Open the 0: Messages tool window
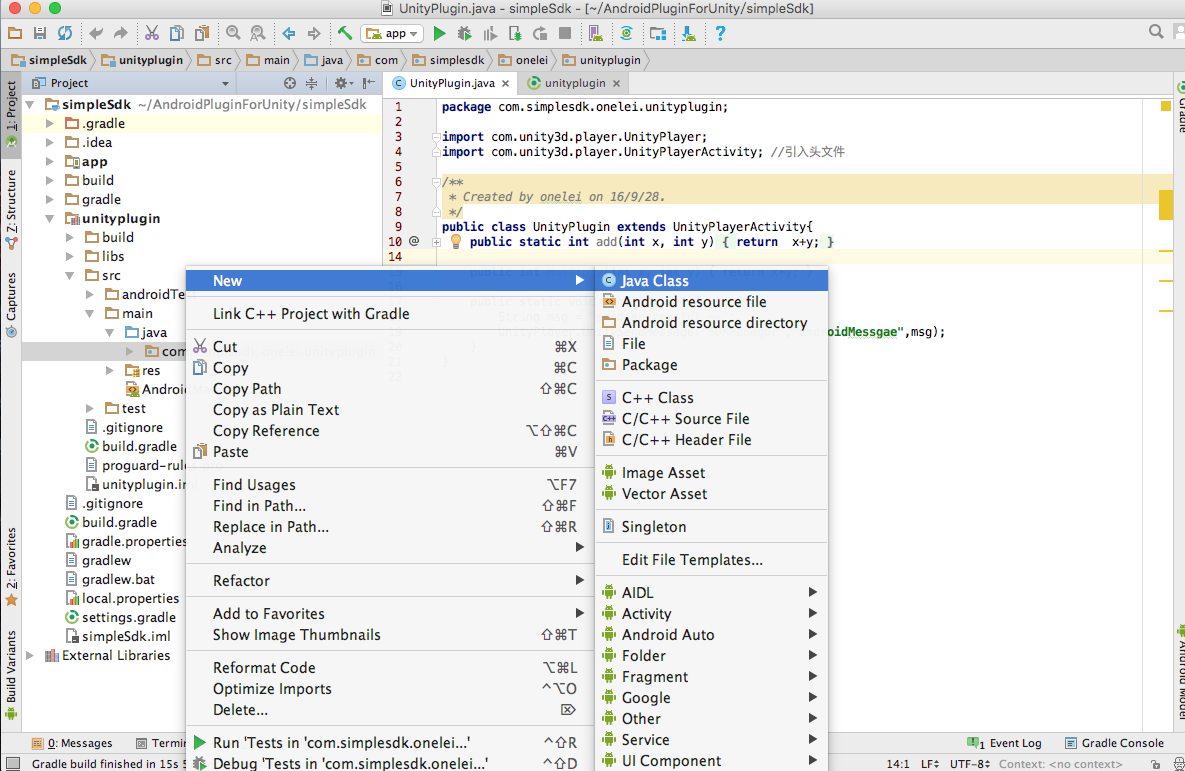1185x771 pixels. (72, 743)
